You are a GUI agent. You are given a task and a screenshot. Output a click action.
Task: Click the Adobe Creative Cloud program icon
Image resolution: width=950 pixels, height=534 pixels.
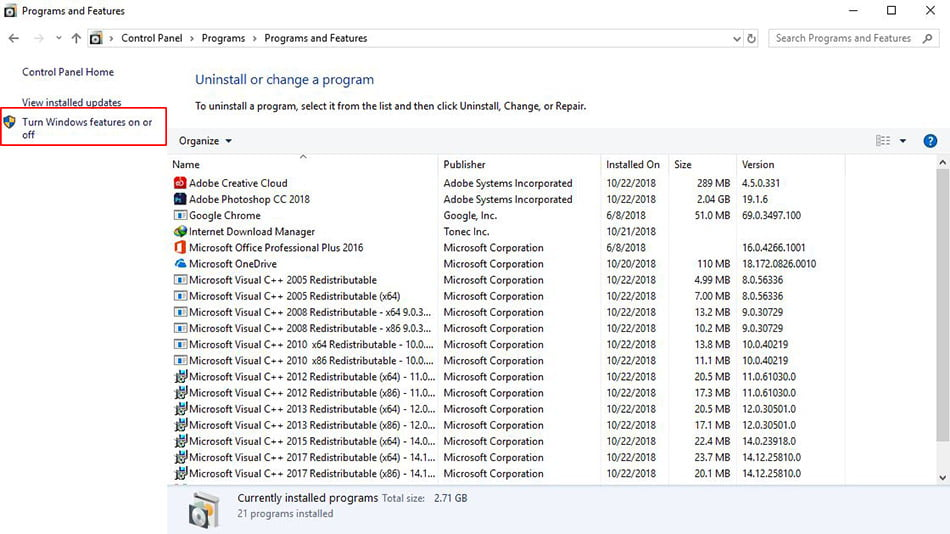coord(180,183)
